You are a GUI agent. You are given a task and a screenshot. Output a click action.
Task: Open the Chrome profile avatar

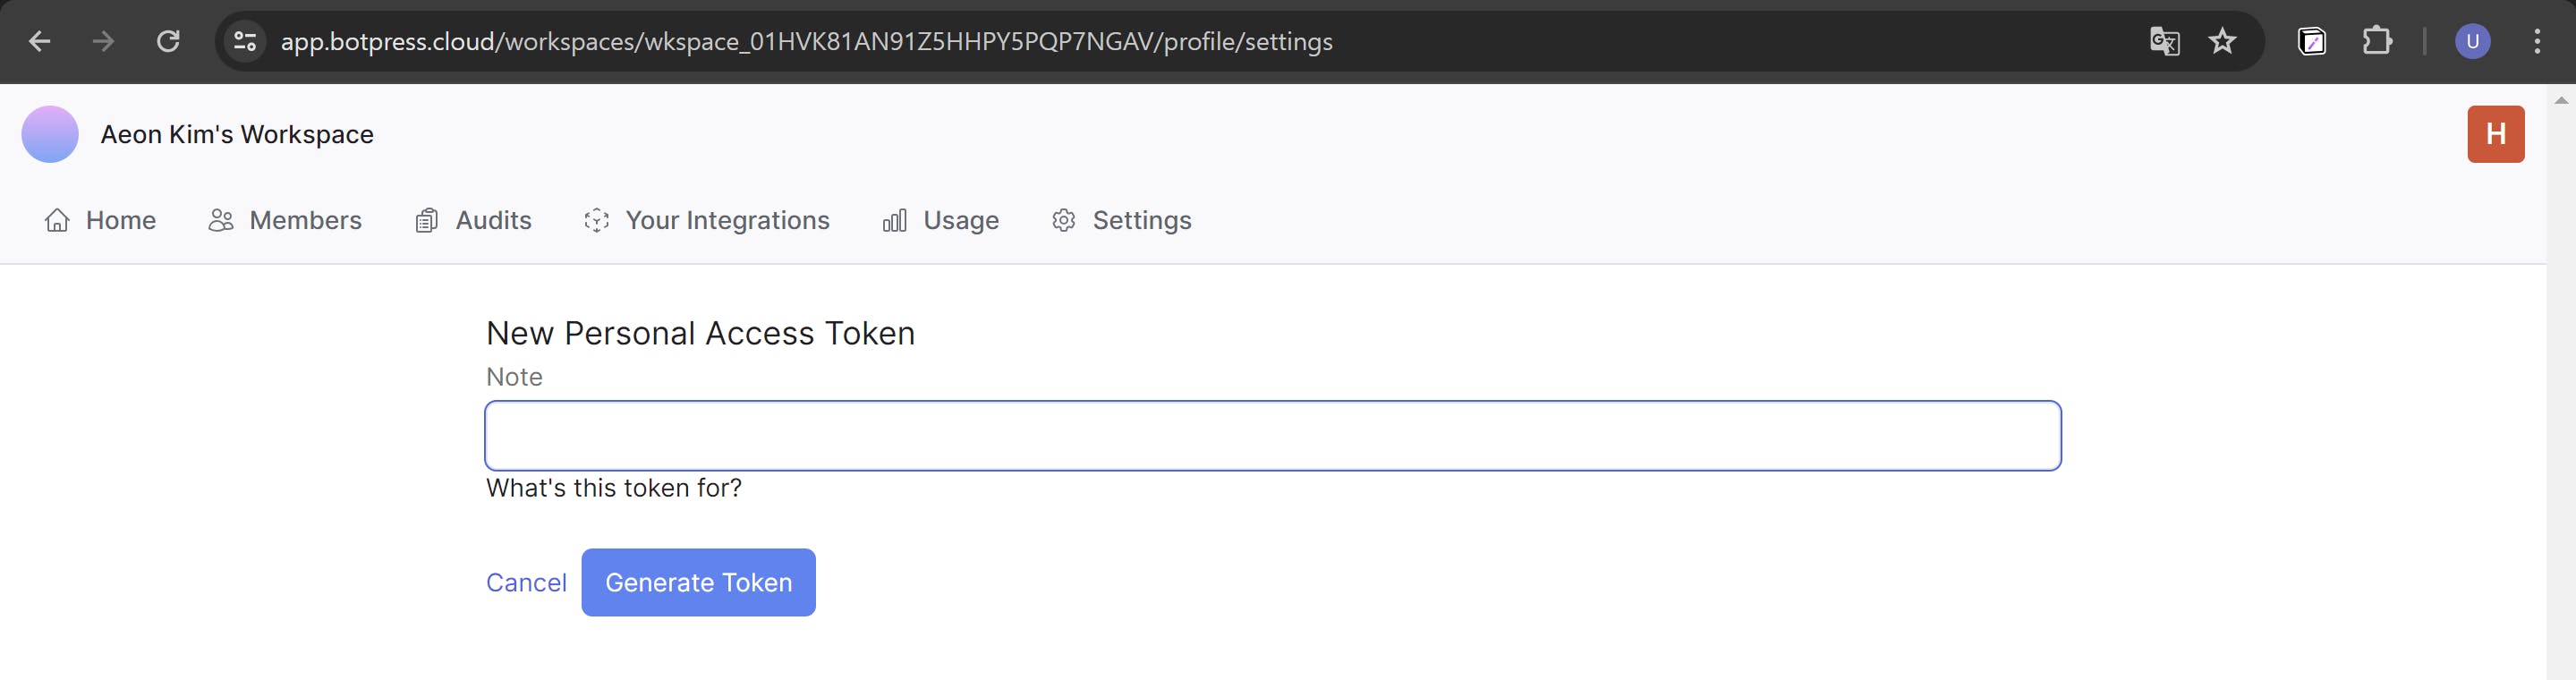2472,41
